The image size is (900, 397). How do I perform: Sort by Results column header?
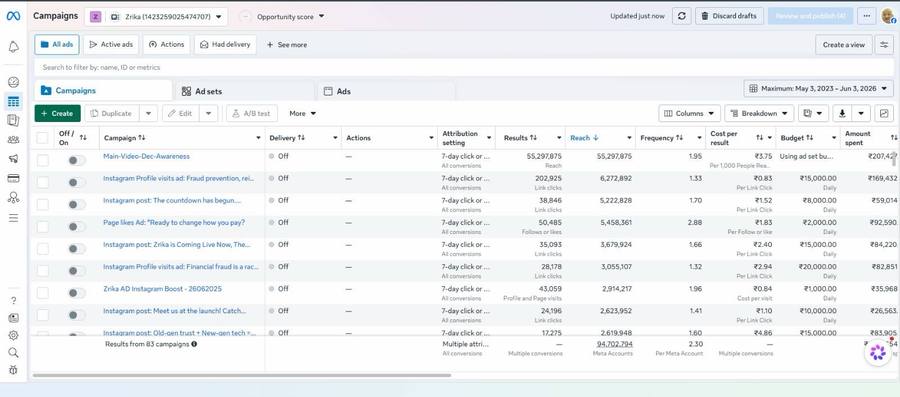[520, 138]
